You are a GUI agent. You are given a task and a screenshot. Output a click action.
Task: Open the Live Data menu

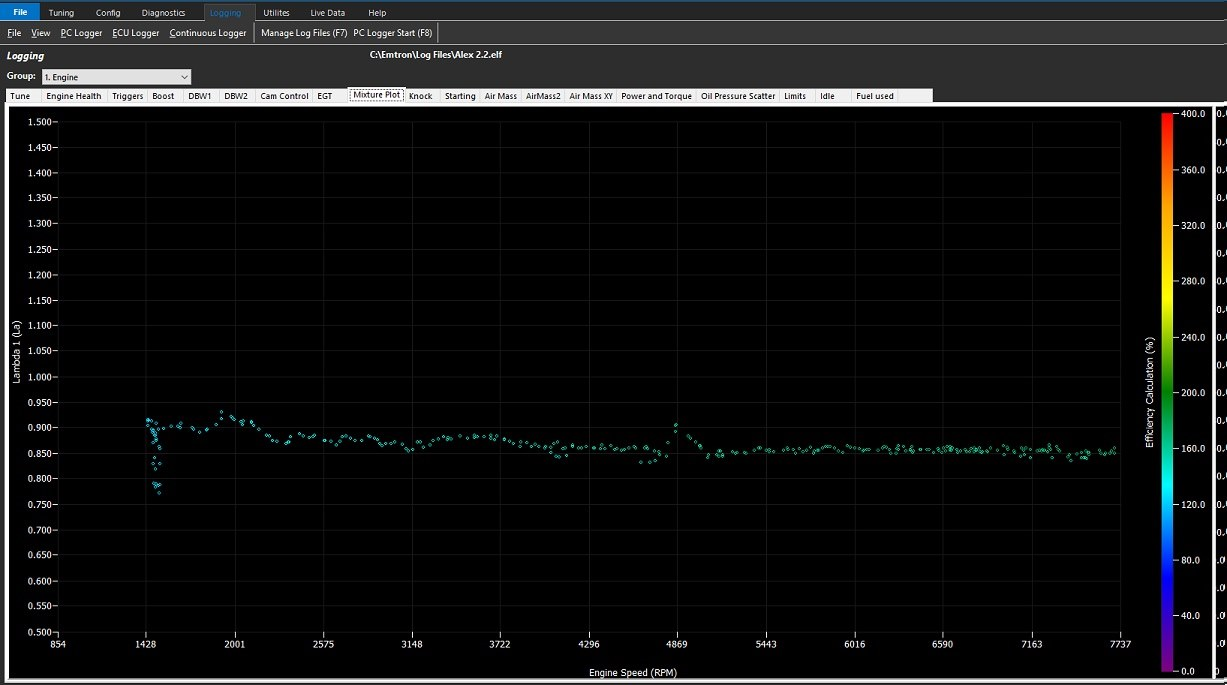tap(327, 12)
